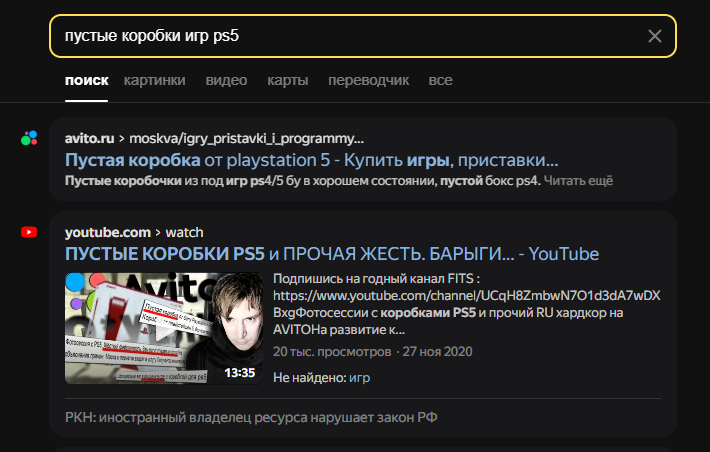Open the 'Пустая коробка от playstation 5' result

click(x=312, y=160)
